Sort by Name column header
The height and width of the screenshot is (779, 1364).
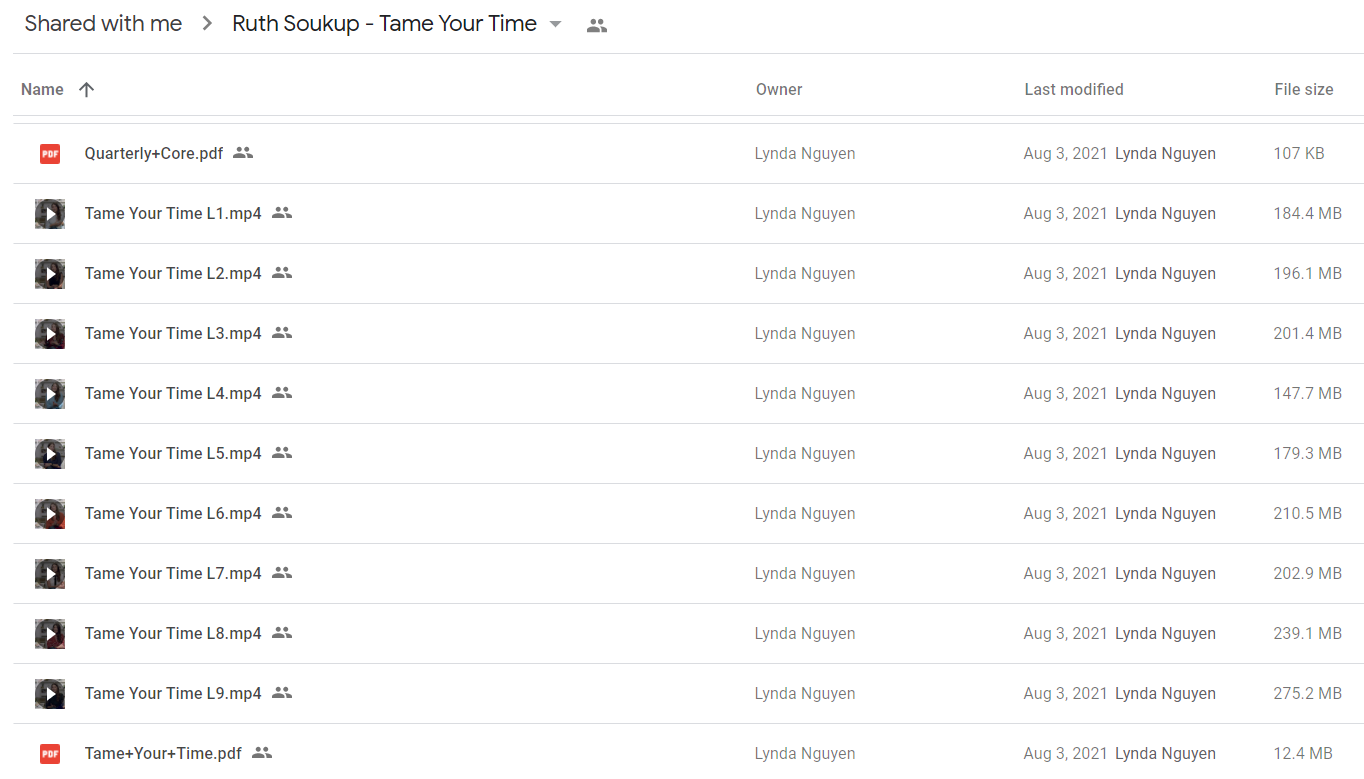[x=42, y=90]
